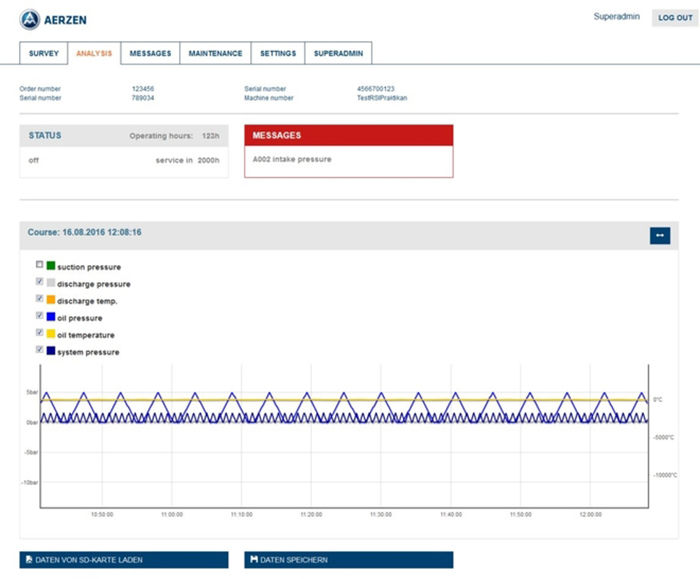Click the suction pressure legend label
Image resolution: width=700 pixels, height=579 pixels.
89,267
